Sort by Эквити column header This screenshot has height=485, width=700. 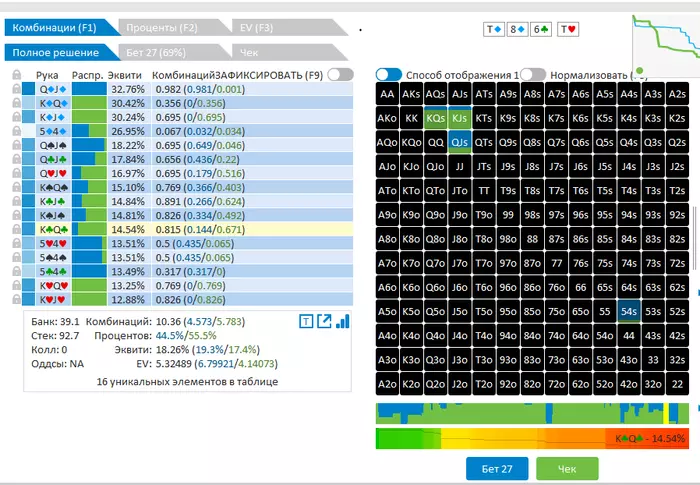tap(125, 75)
